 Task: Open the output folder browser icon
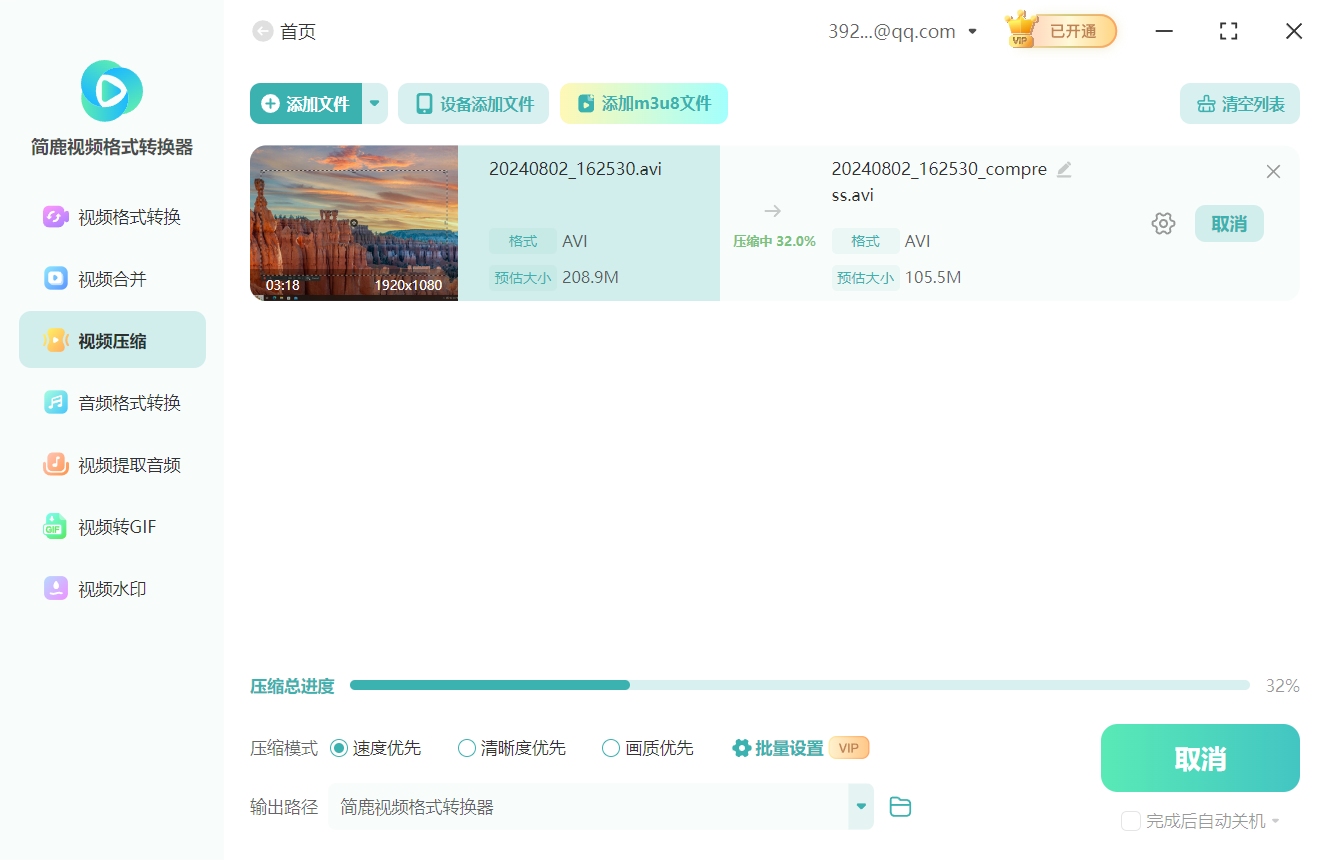point(899,806)
